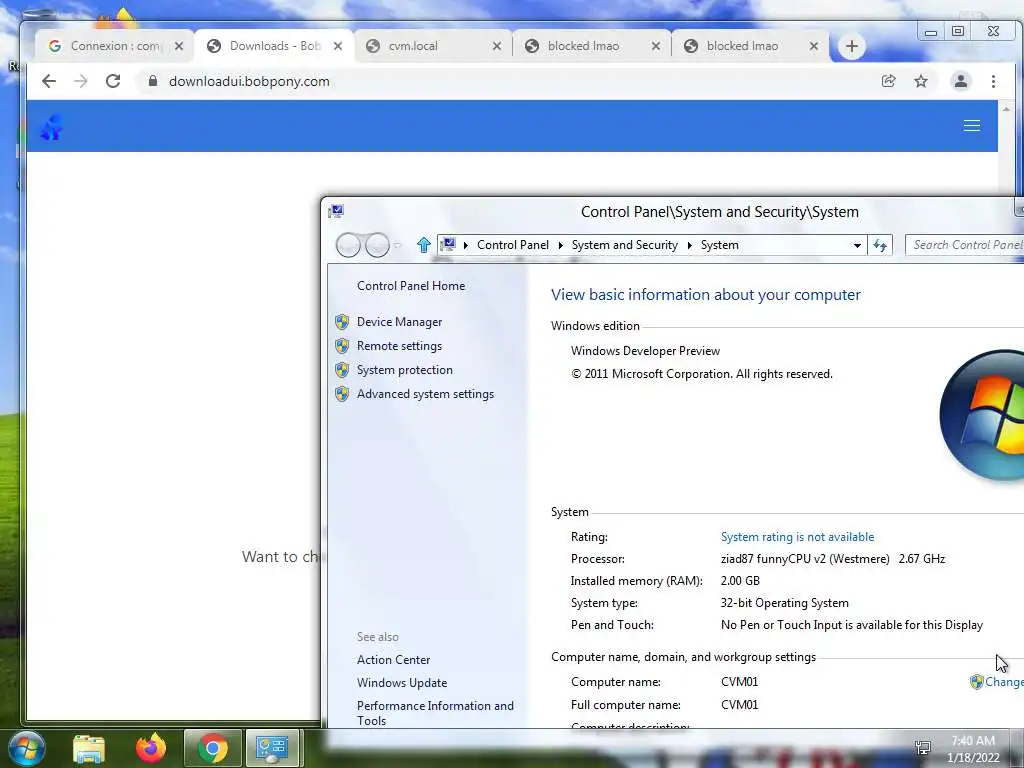Image resolution: width=1024 pixels, height=768 pixels.
Task: Open Windows Explorer from taskbar
Action: 89,748
